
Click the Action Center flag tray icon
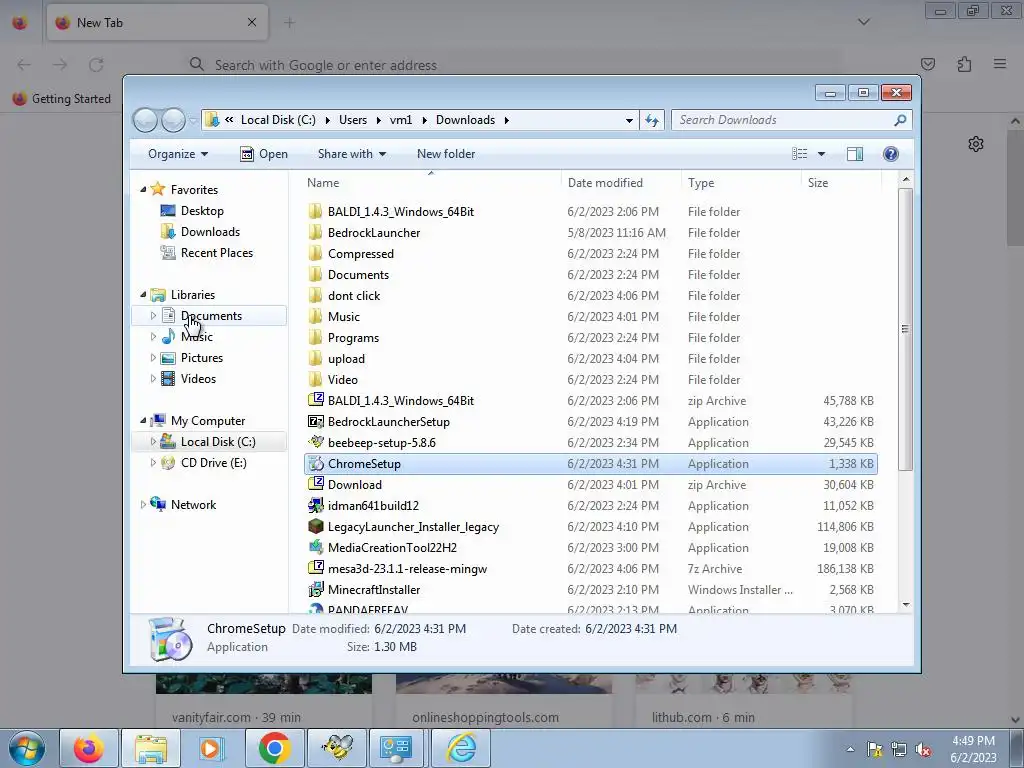click(x=875, y=750)
